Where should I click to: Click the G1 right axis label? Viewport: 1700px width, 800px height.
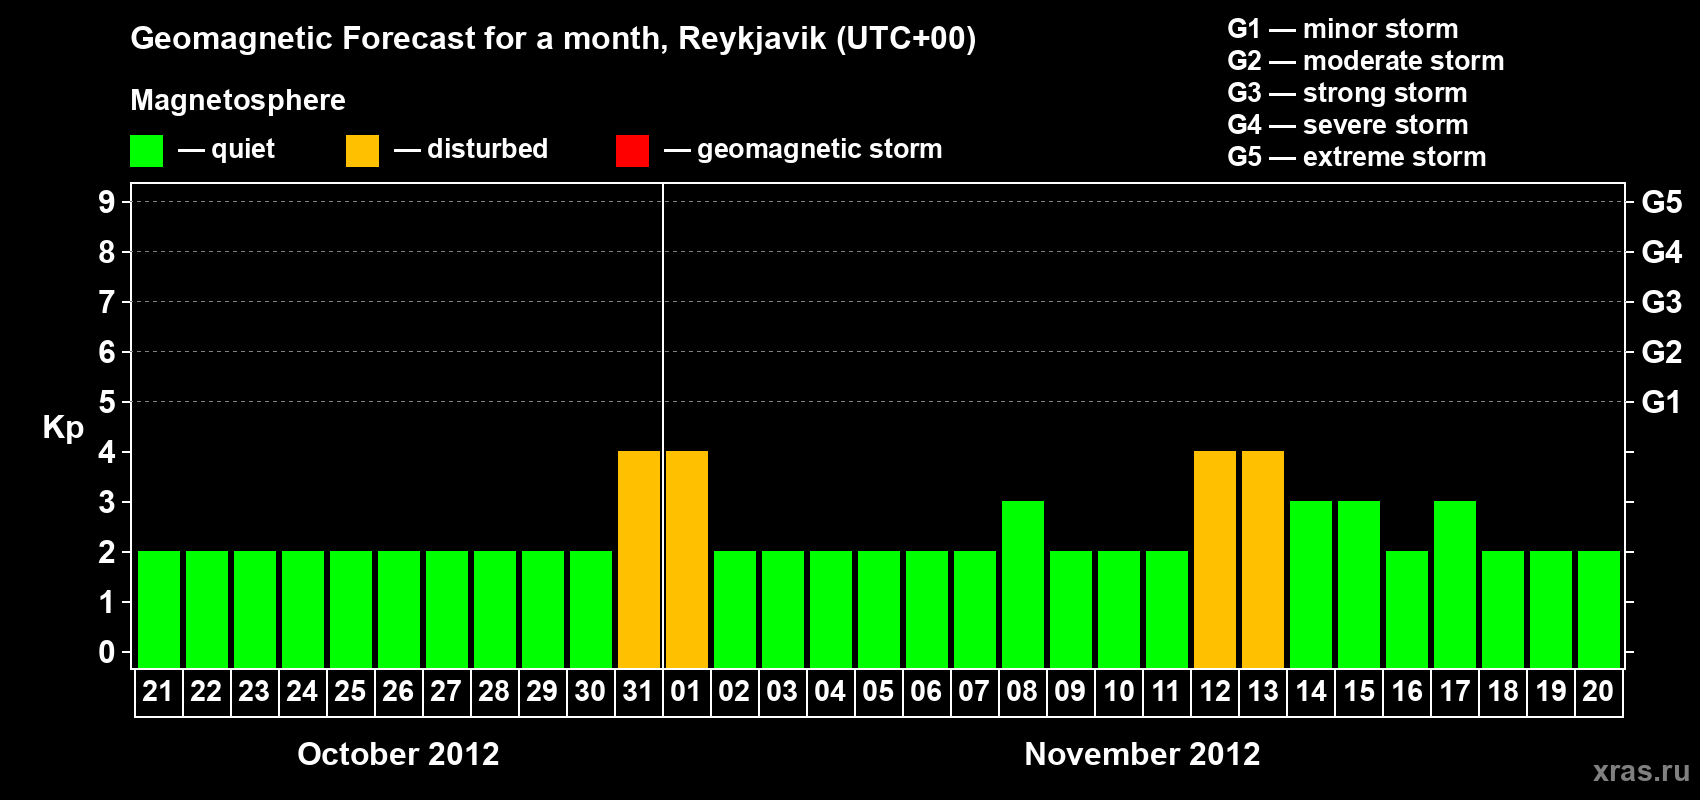point(1661,402)
